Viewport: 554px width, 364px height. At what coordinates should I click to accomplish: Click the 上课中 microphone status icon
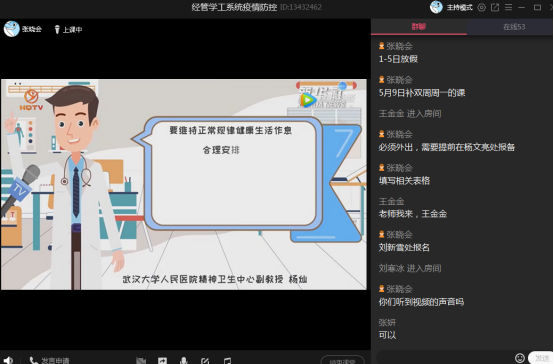pyautogui.click(x=57, y=29)
